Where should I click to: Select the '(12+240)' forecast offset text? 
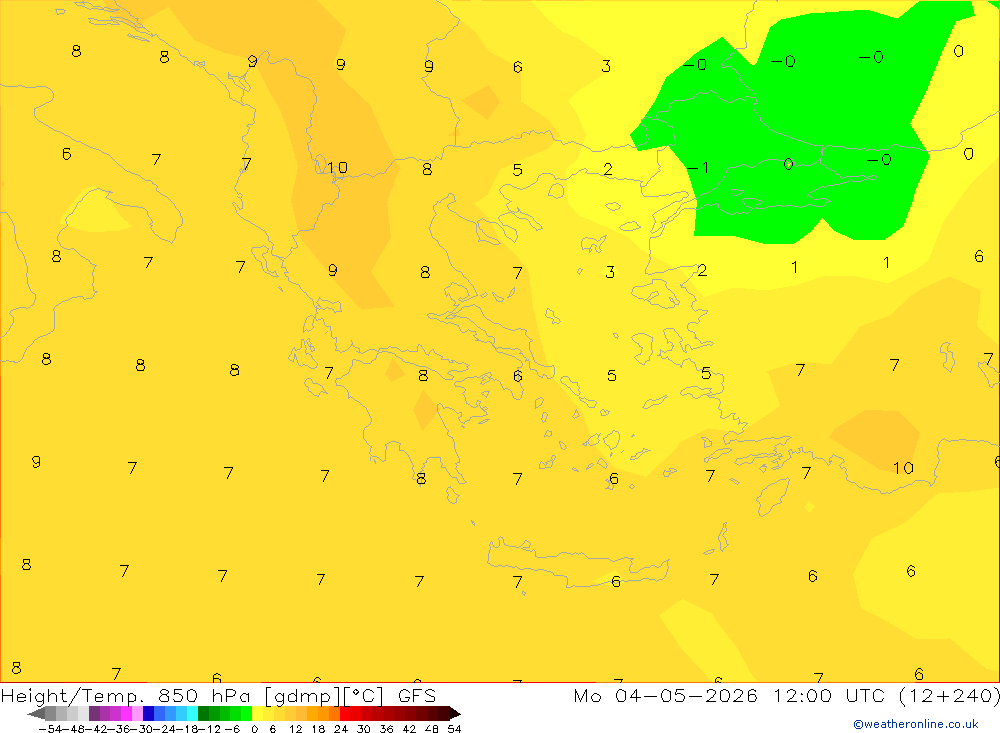coord(949,695)
